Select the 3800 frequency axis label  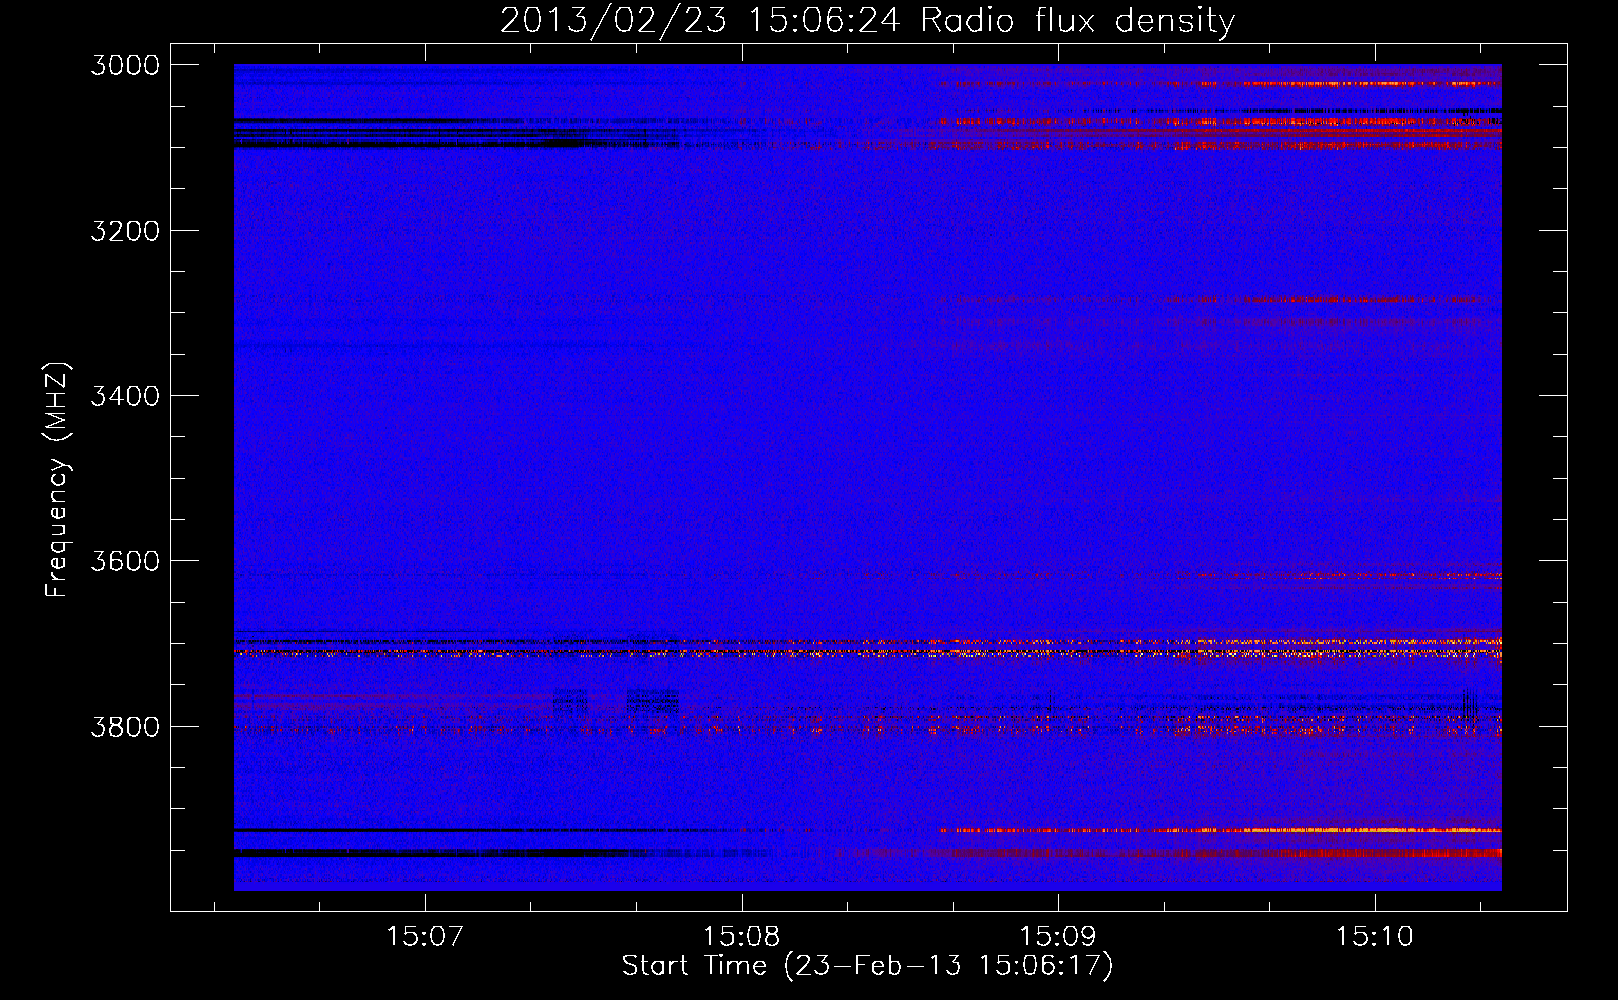click(125, 726)
